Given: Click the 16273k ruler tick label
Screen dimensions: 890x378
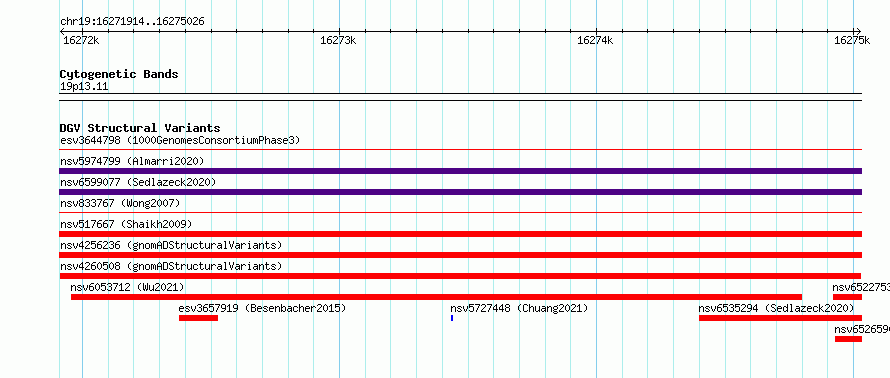Looking at the screenshot, I should (338, 40).
